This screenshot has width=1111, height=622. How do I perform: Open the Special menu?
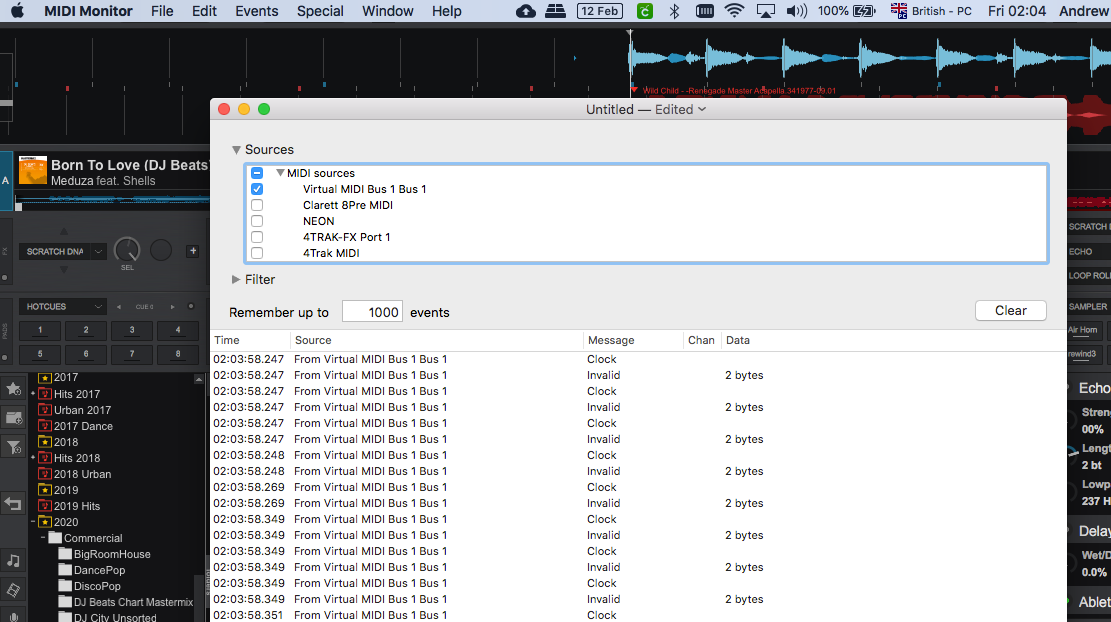pyautogui.click(x=320, y=11)
